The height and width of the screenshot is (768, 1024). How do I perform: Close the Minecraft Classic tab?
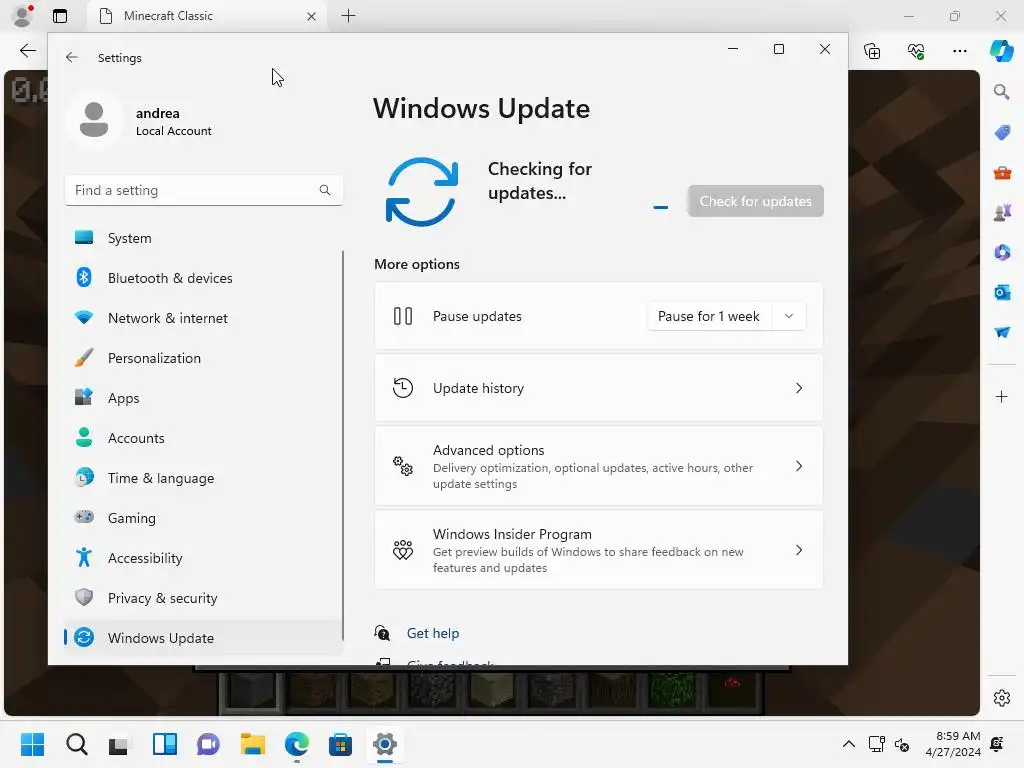312,16
